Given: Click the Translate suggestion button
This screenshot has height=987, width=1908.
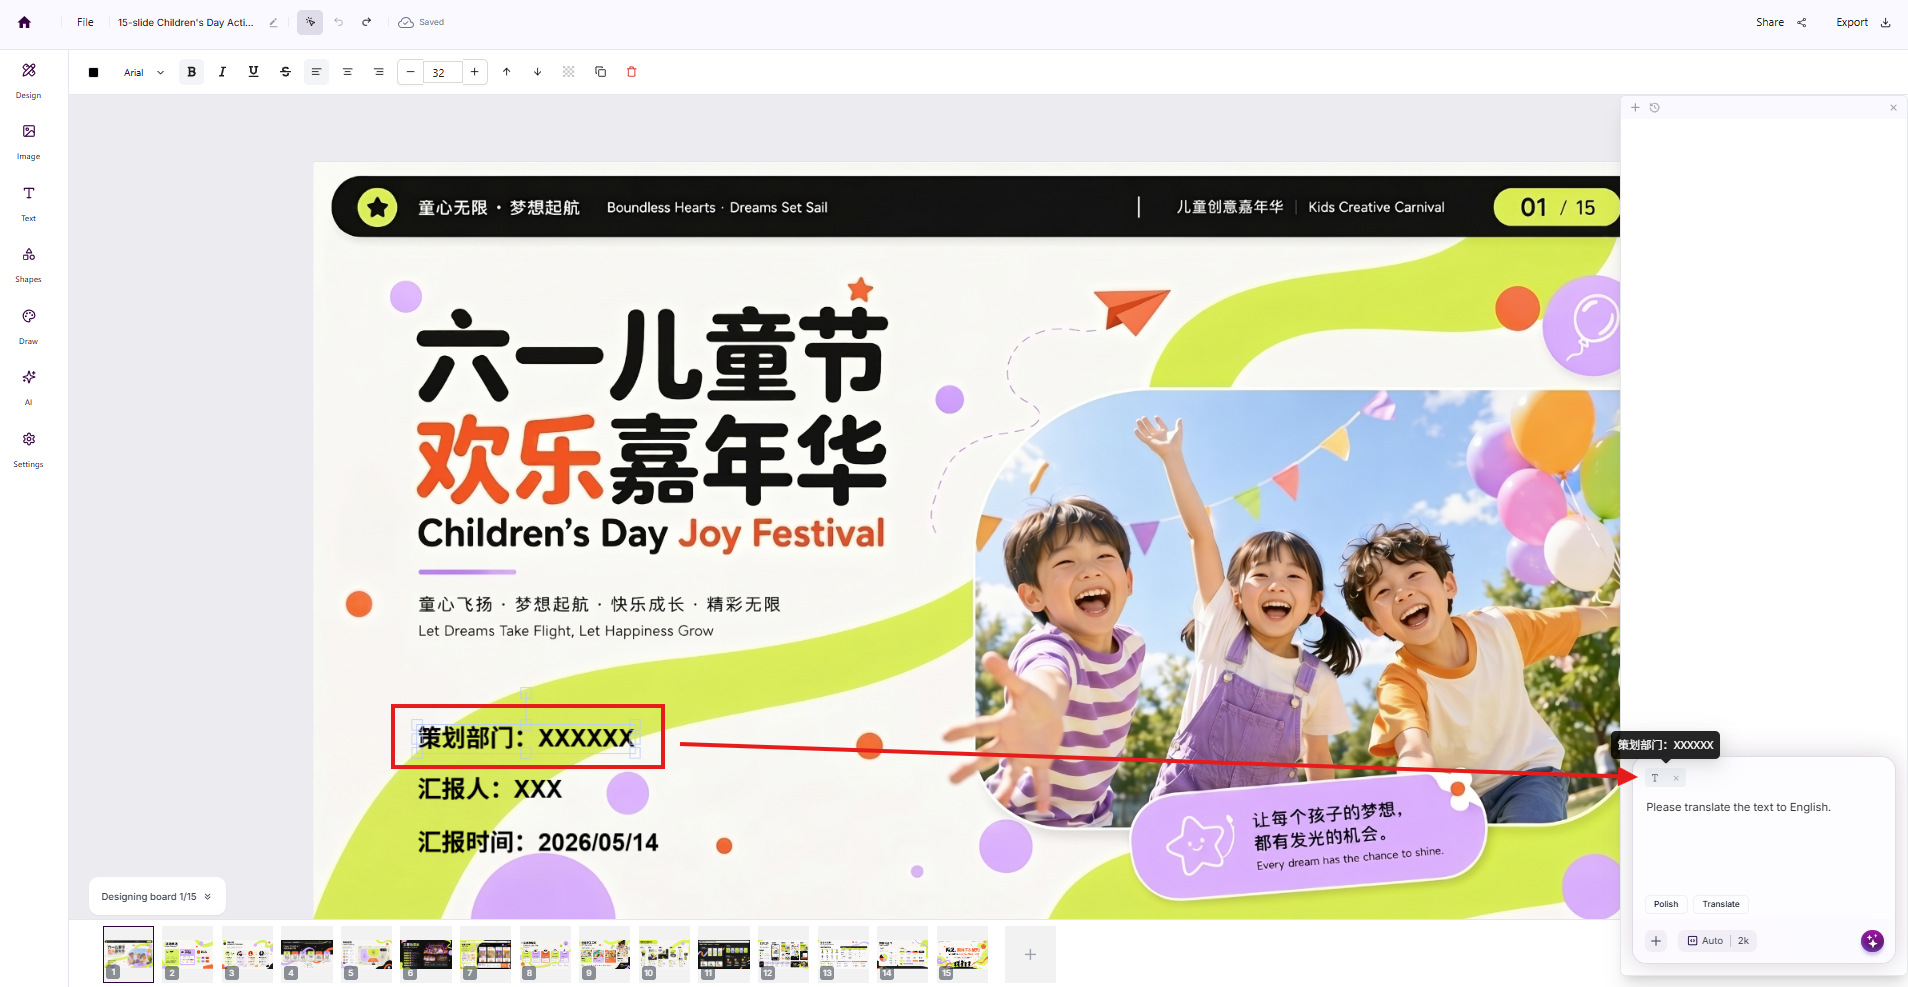Looking at the screenshot, I should point(1721,904).
